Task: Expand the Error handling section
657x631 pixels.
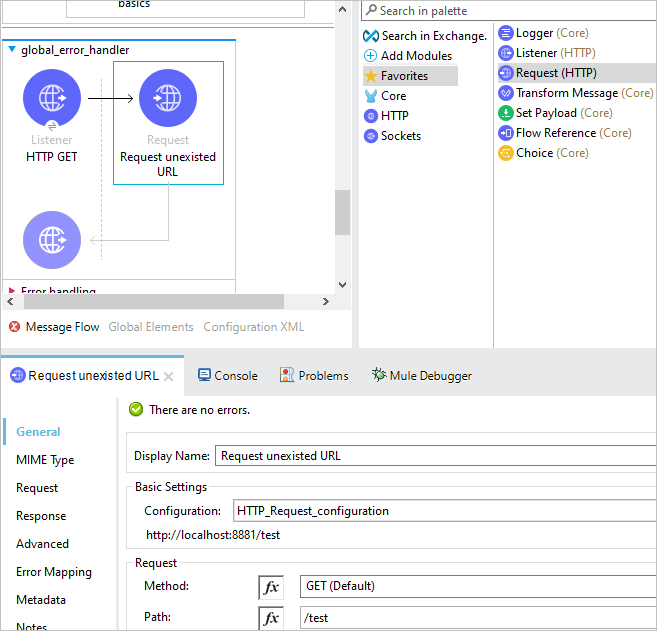Action: click(12, 290)
